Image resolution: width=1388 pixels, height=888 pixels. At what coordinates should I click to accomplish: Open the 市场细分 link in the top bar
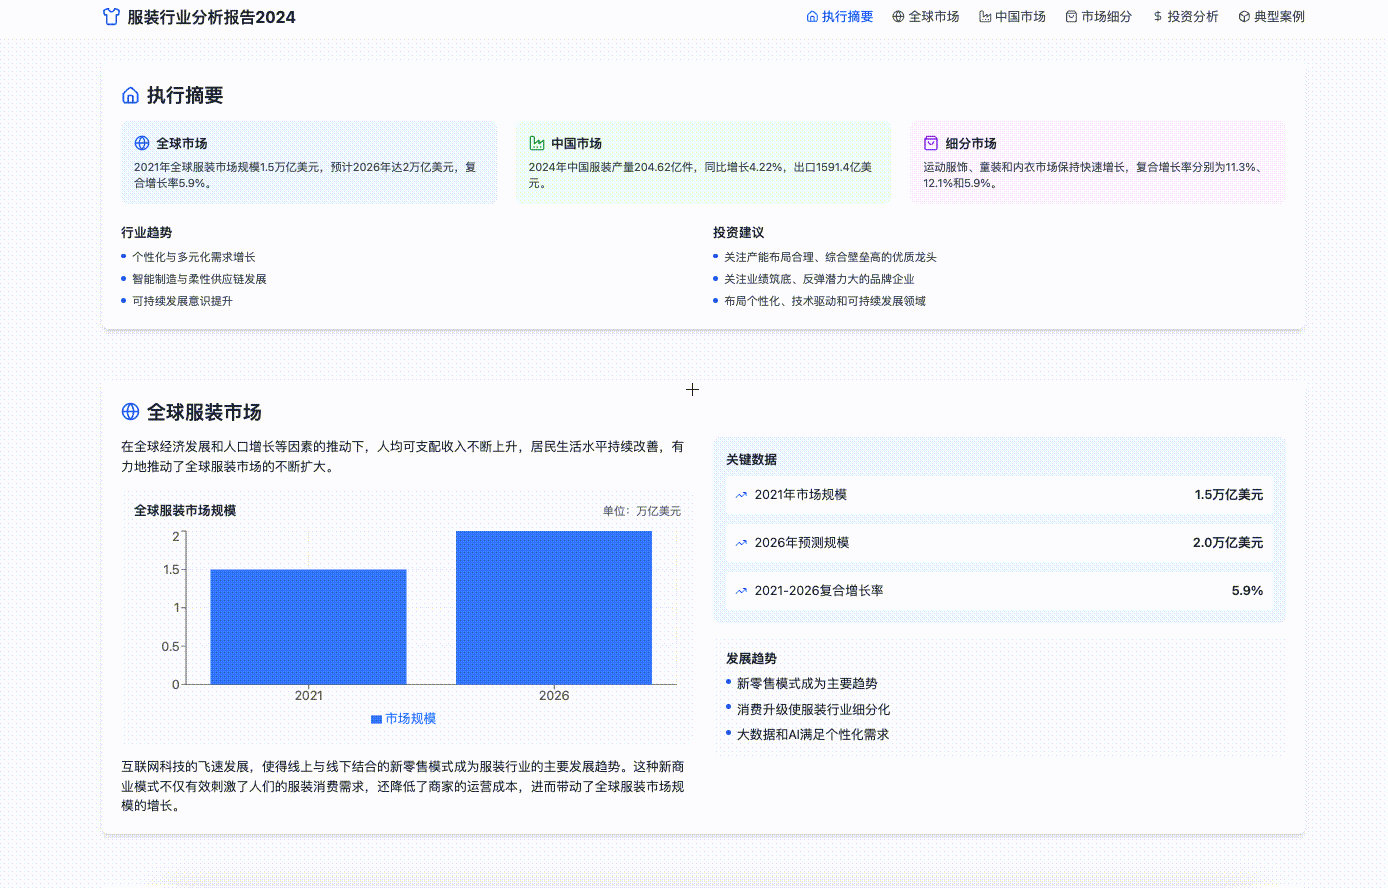1098,16
